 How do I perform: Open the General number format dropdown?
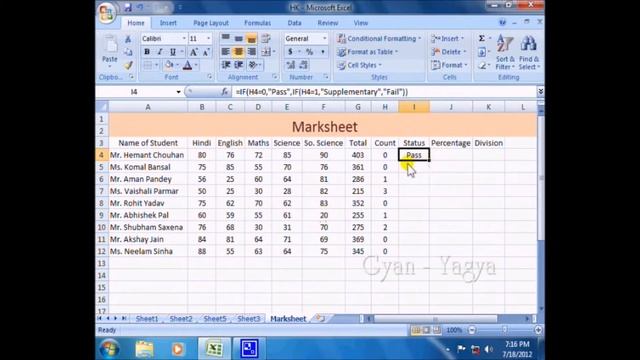point(324,38)
